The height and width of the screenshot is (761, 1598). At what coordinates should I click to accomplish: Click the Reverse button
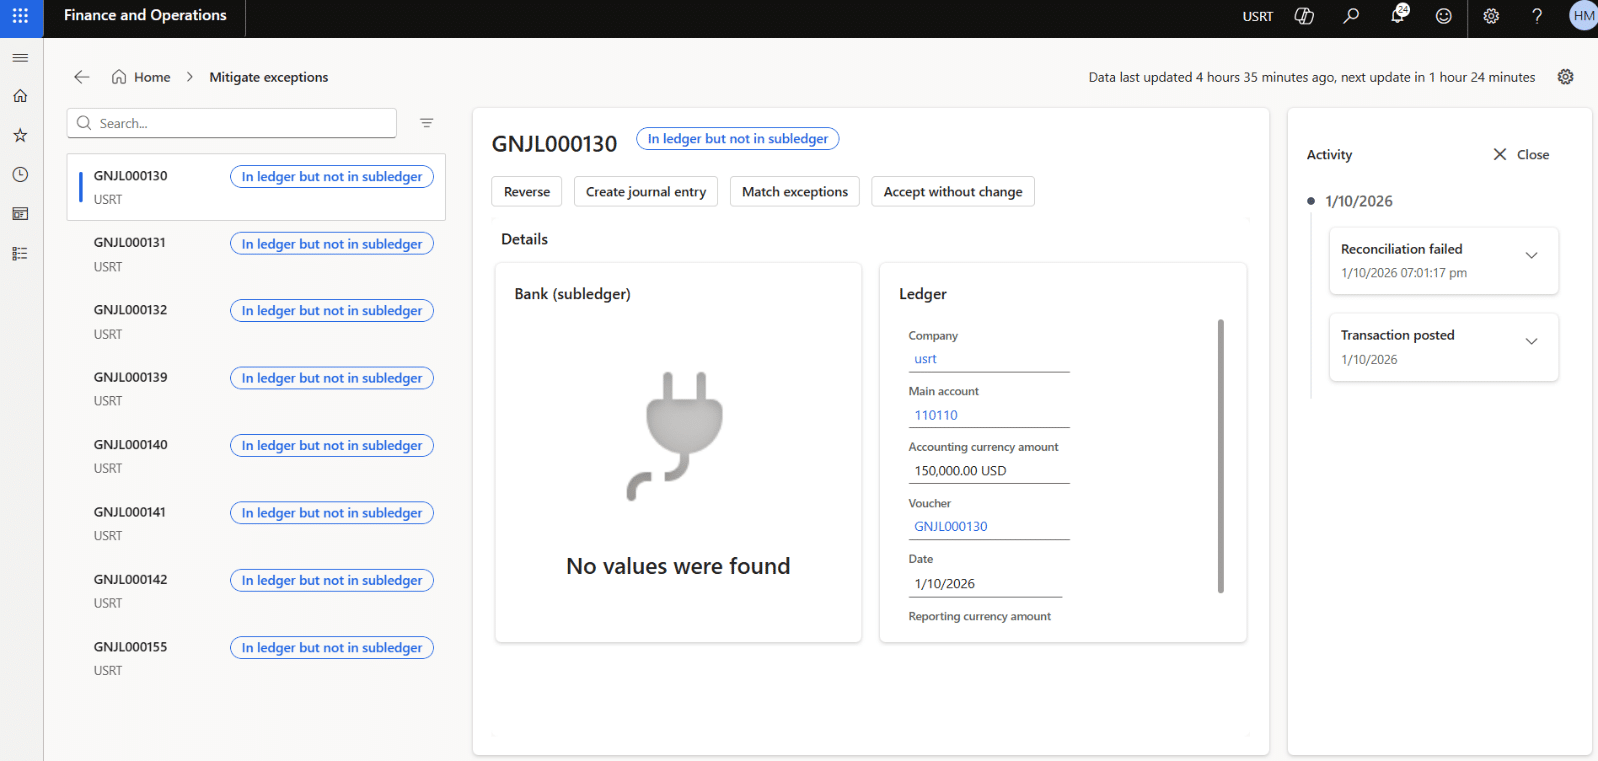pyautogui.click(x=527, y=192)
